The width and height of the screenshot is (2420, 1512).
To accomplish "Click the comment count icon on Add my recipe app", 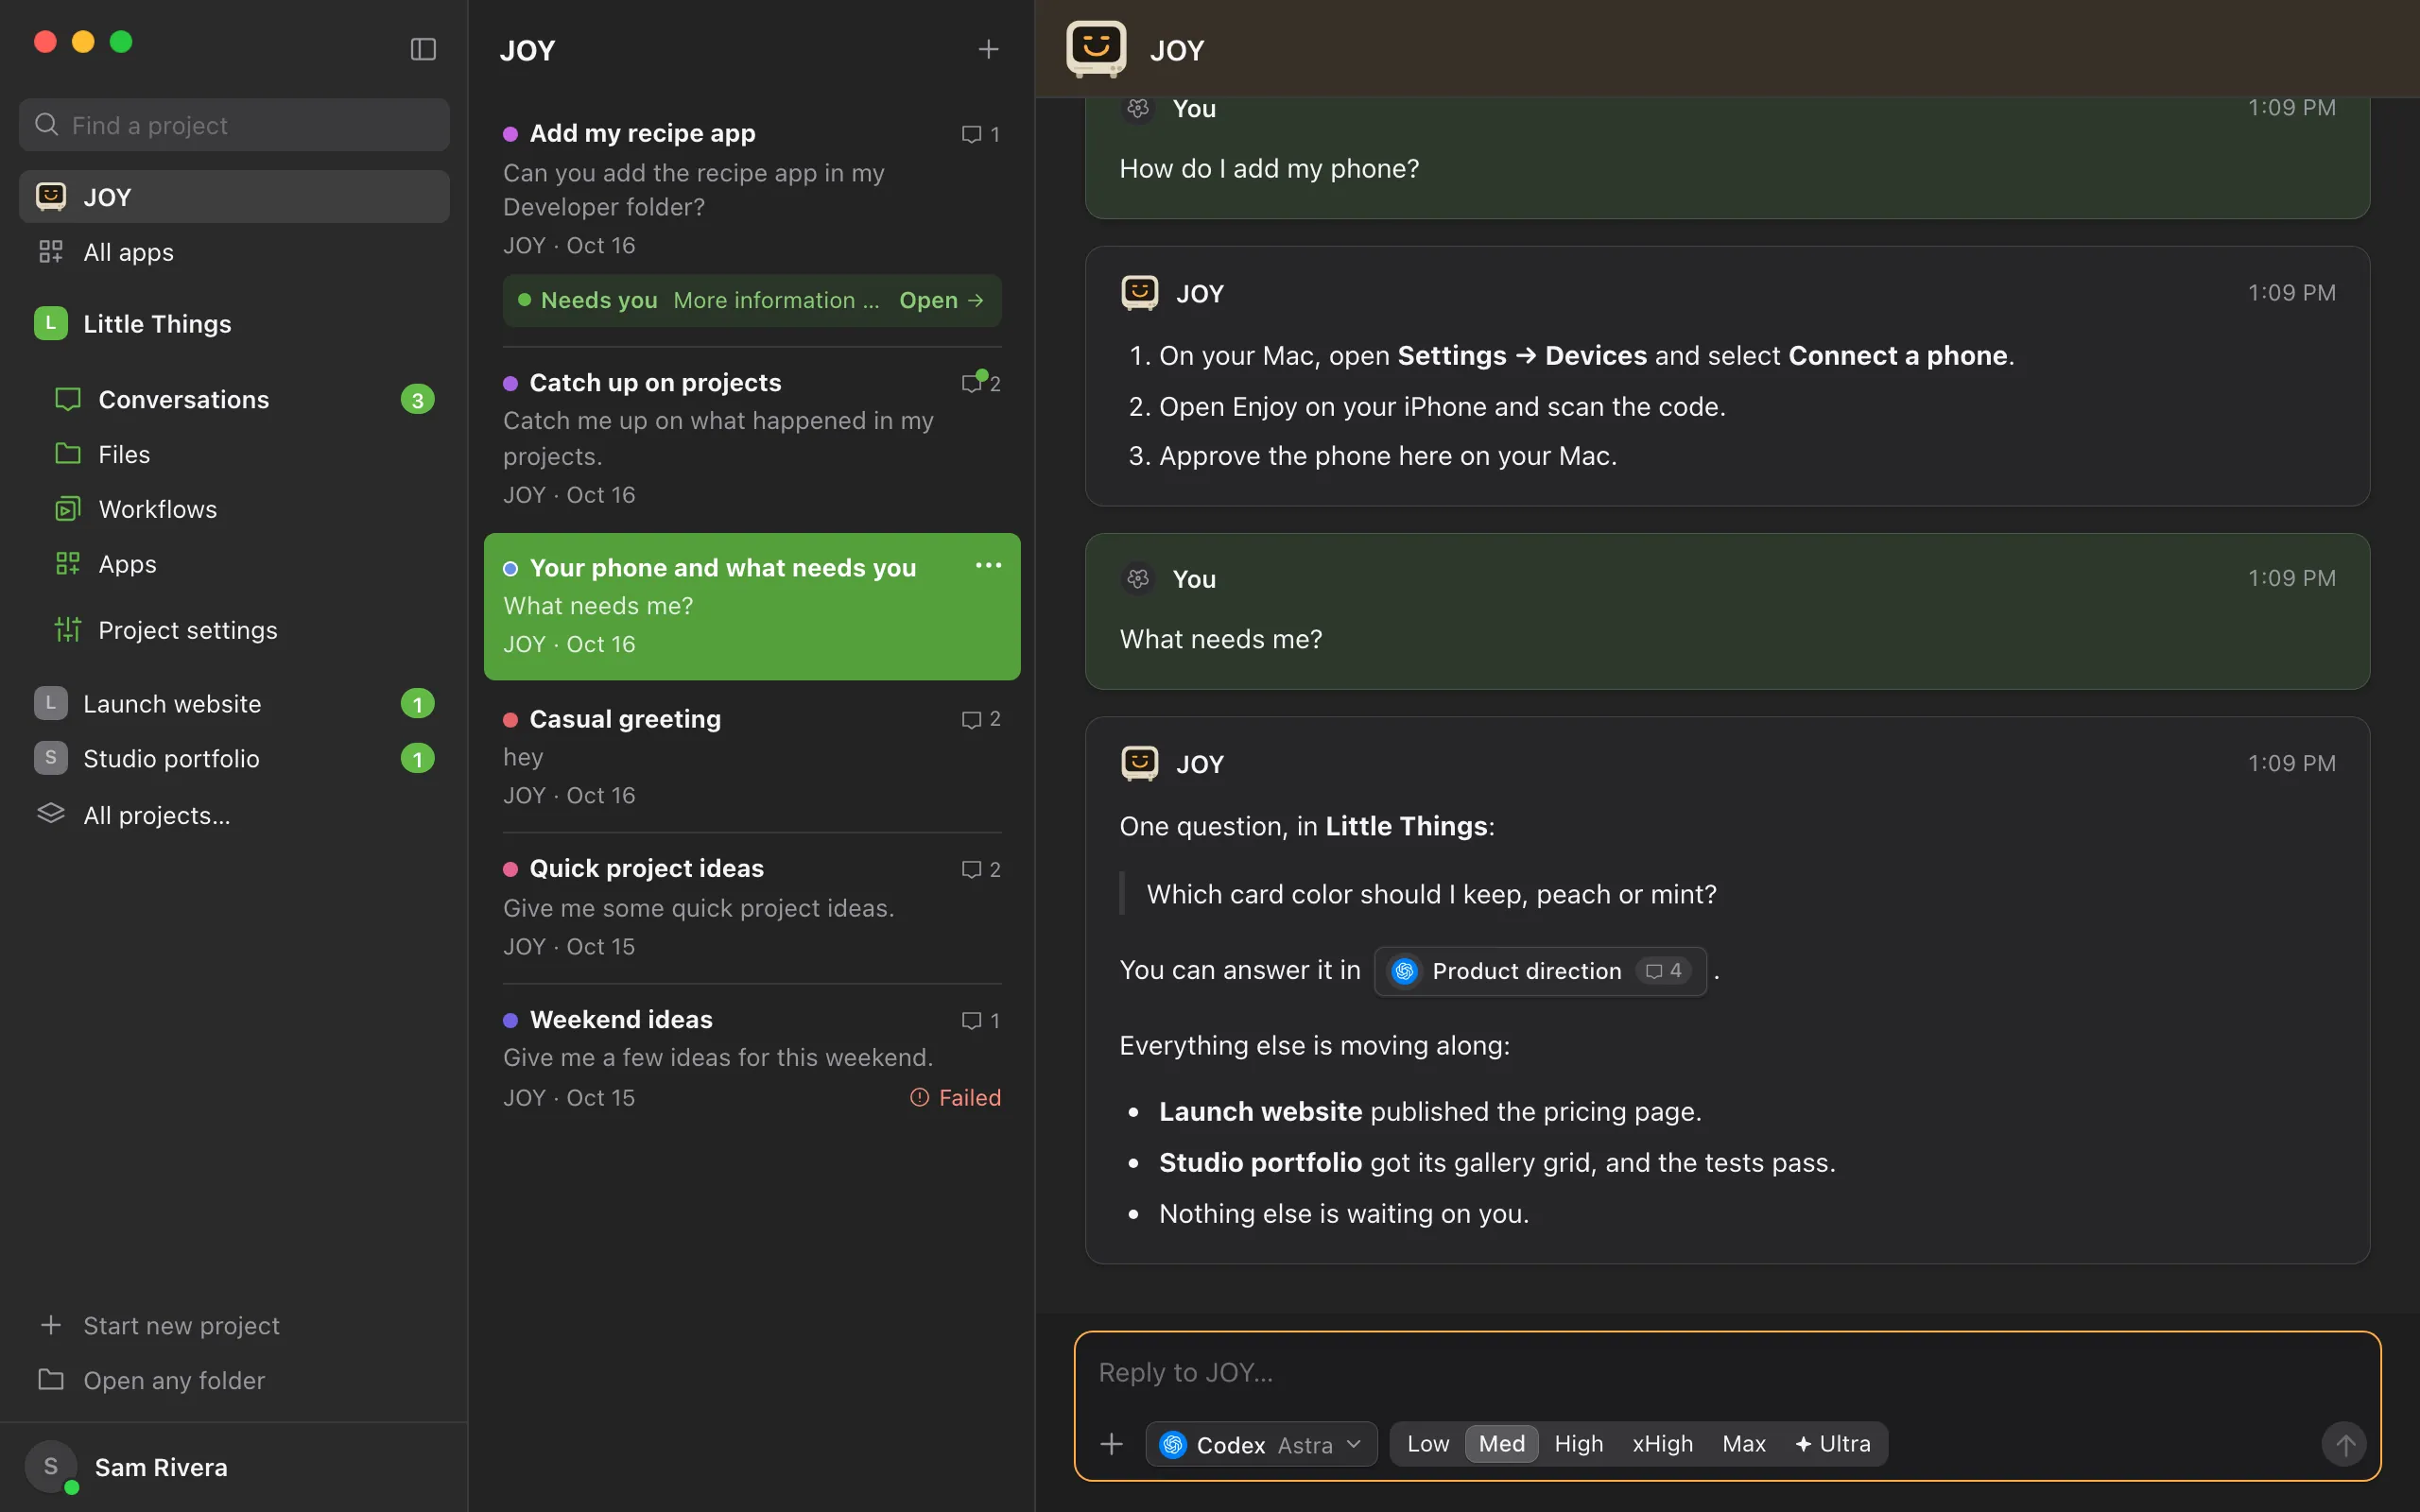I will click(971, 134).
